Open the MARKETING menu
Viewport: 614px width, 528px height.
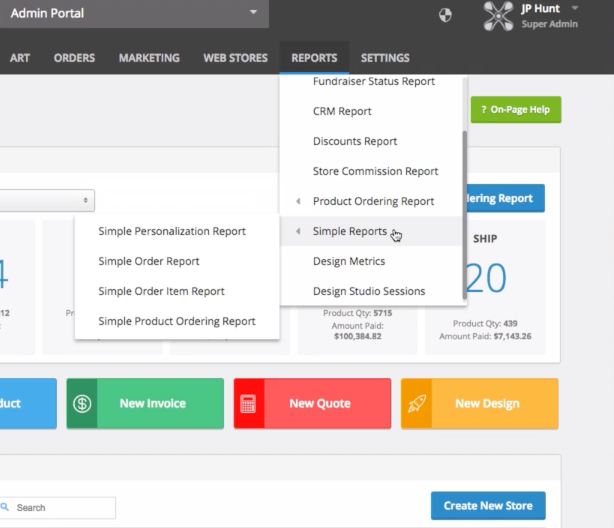pyautogui.click(x=149, y=58)
